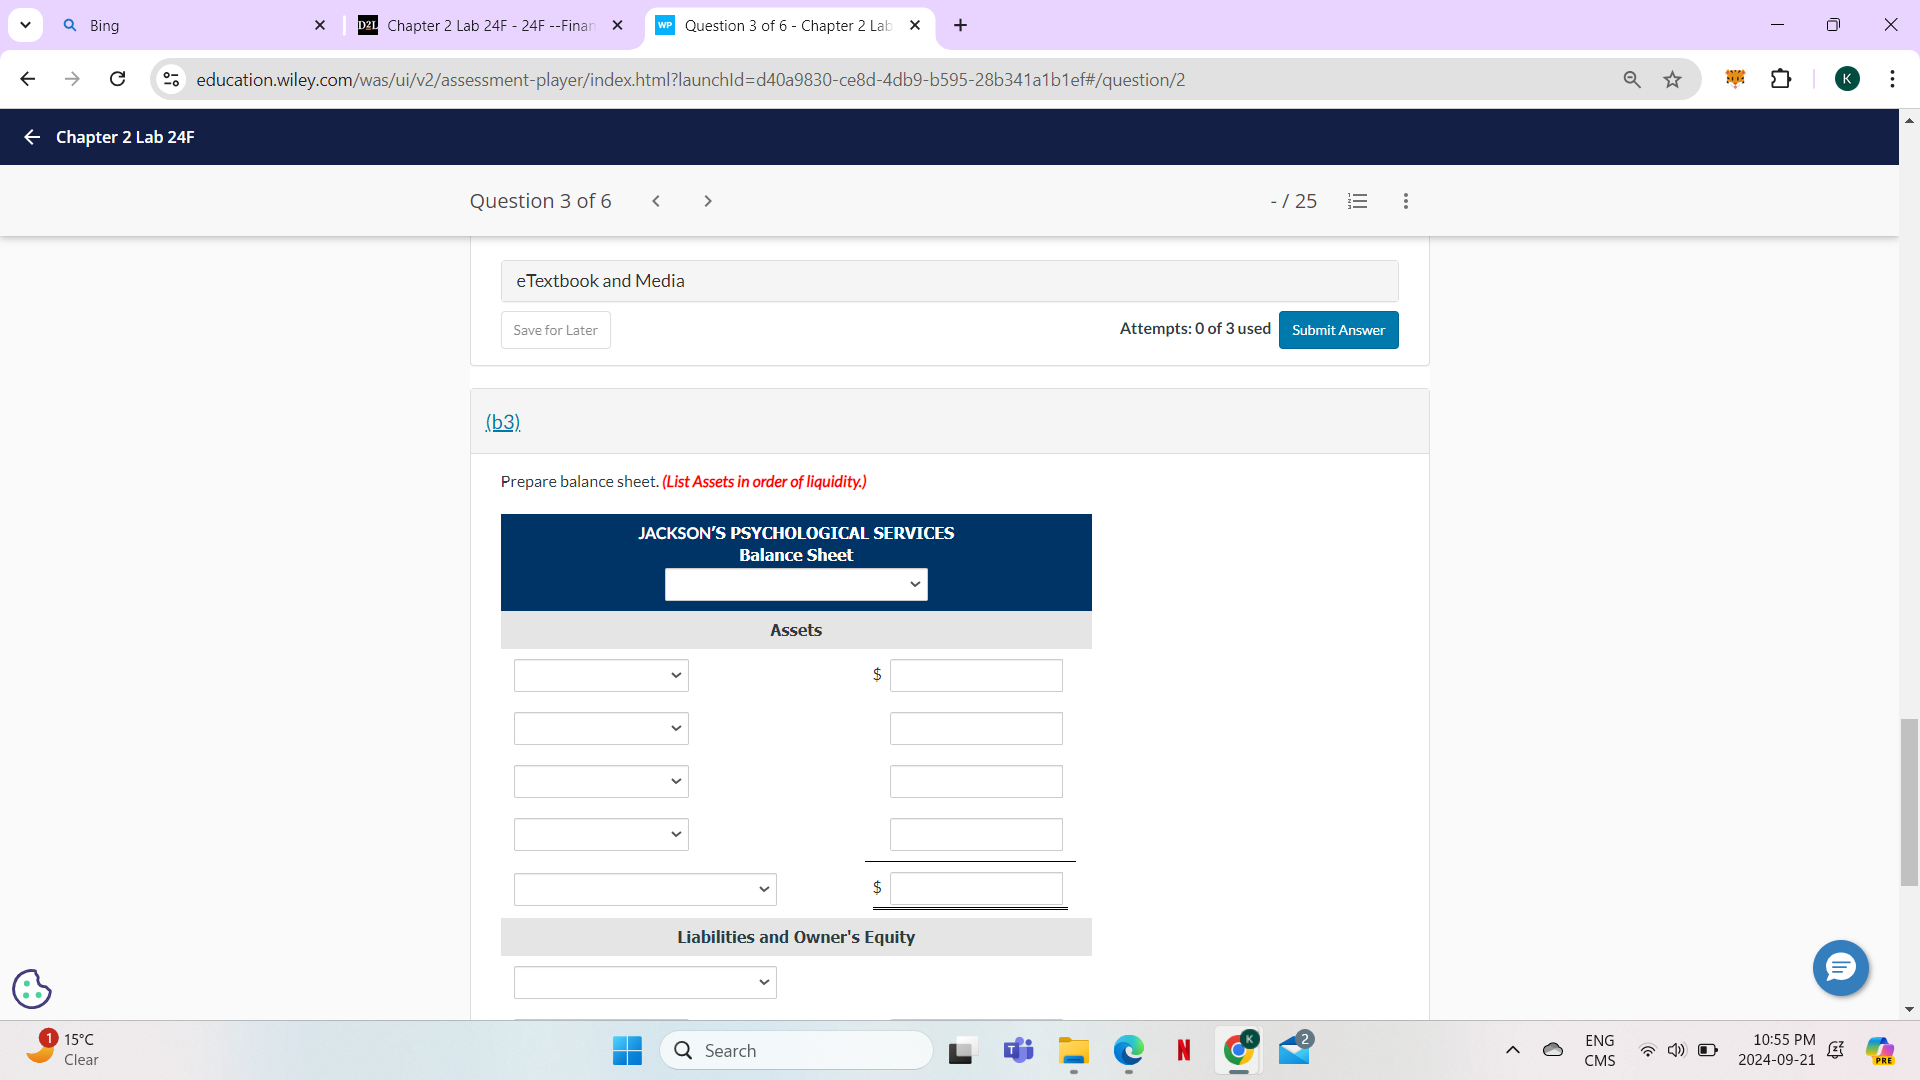Open the cookie preferences icon
This screenshot has width=1920, height=1080.
tap(31, 989)
